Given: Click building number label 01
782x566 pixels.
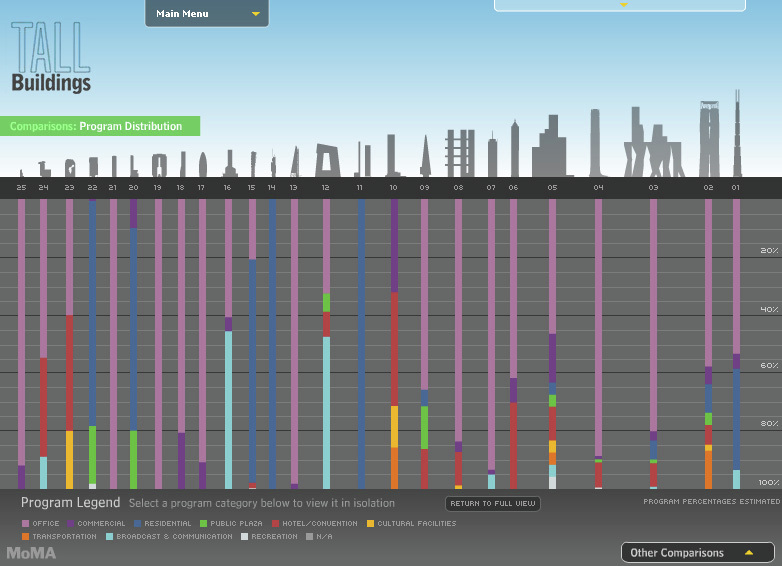Looking at the screenshot, I should 736,188.
